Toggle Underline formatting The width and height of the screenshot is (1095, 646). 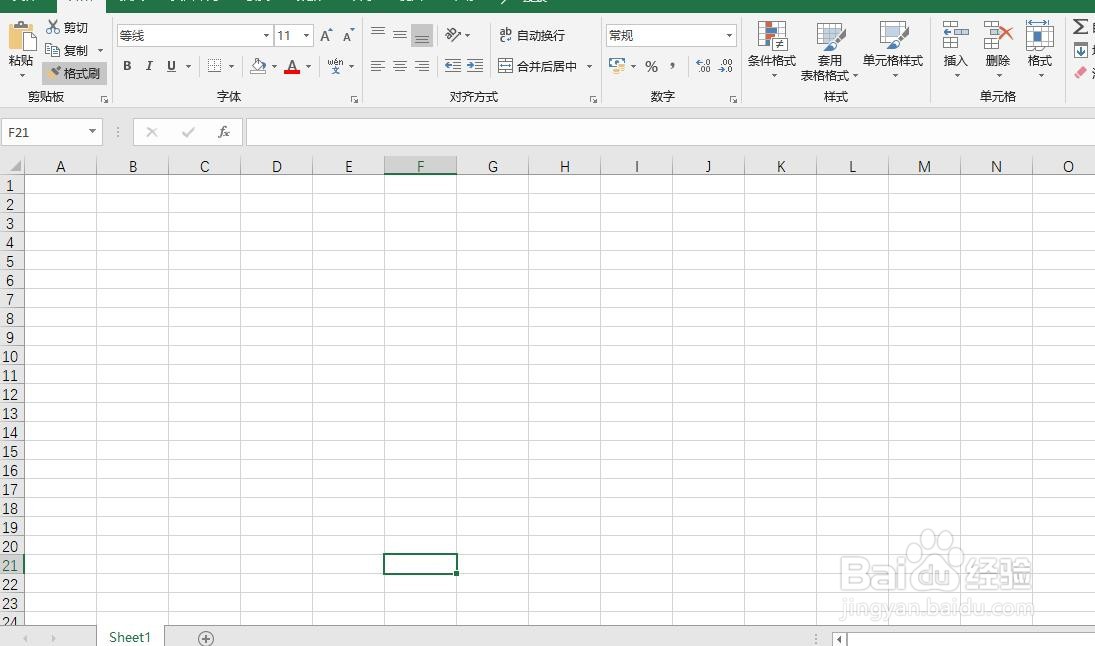coord(171,66)
